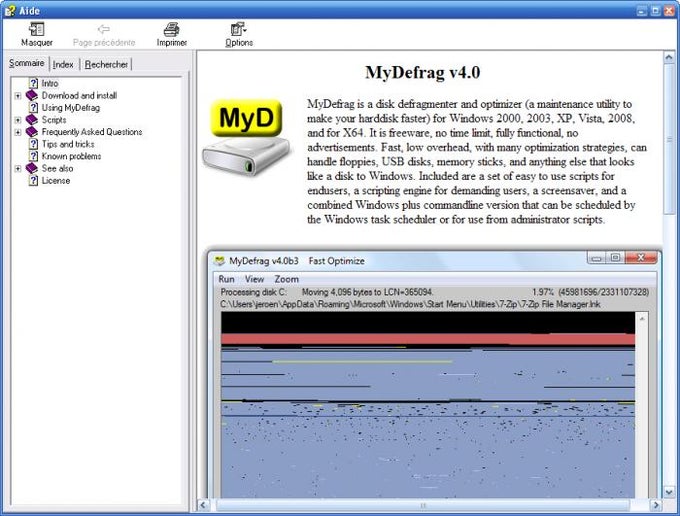Select the Scripts topic
Image resolution: width=680 pixels, height=516 pixels.
(x=54, y=120)
